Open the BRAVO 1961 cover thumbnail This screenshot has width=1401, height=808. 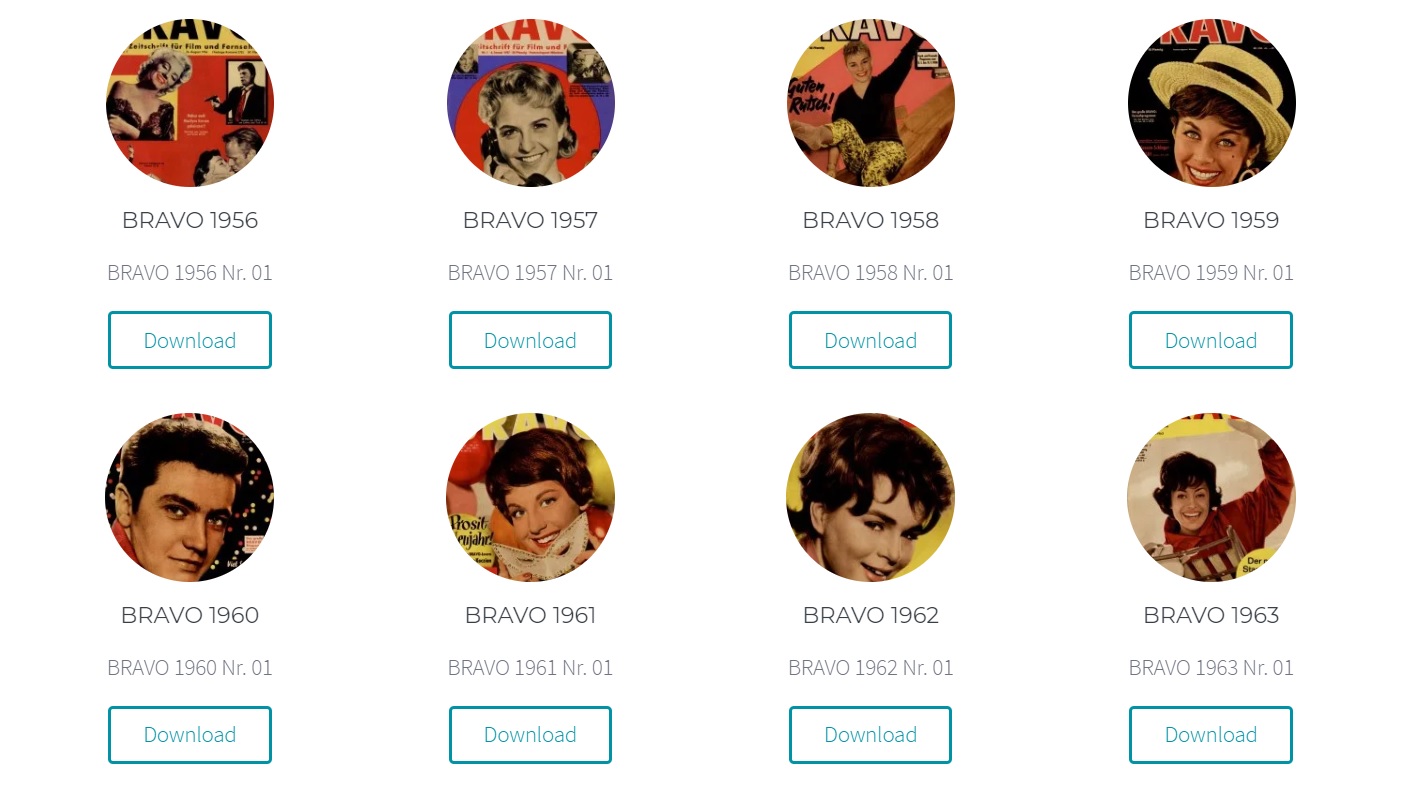[530, 497]
